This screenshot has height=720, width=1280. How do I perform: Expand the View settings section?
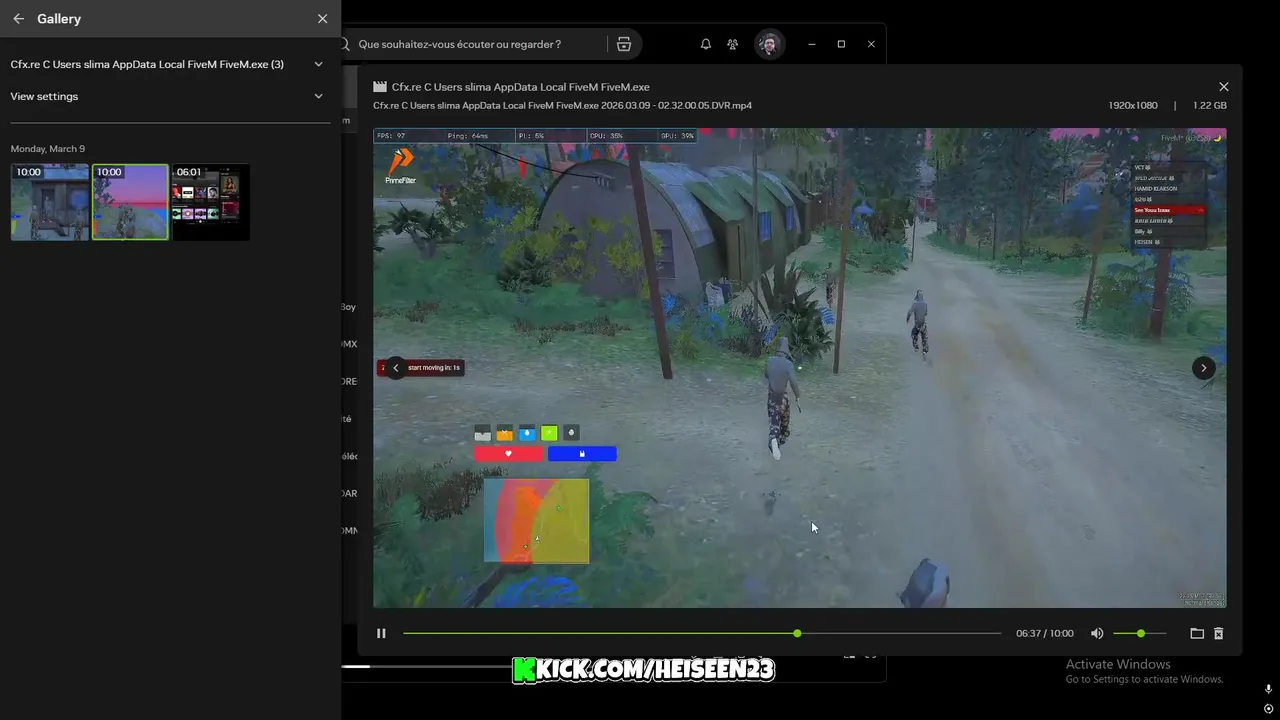click(318, 96)
